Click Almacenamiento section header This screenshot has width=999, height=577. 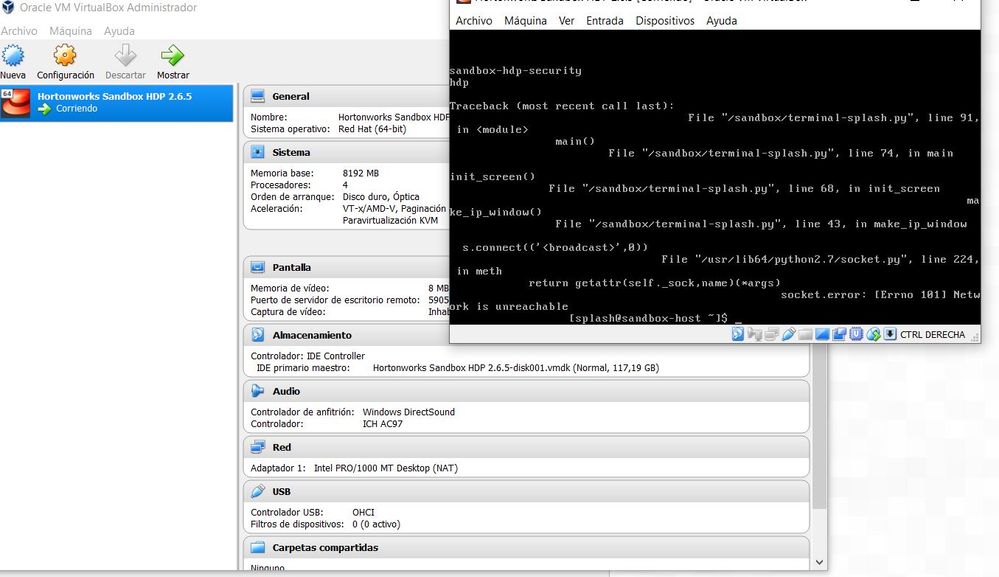(312, 335)
